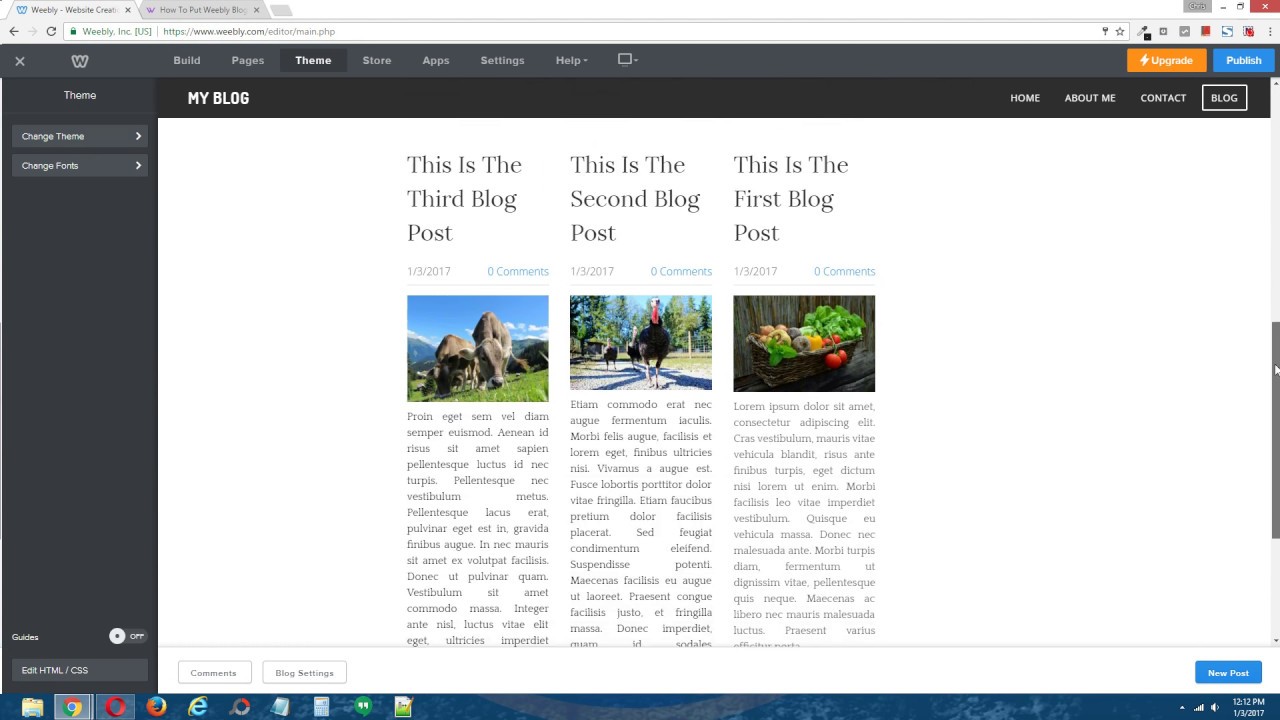Viewport: 1280px width, 720px height.
Task: Open Chrome's three-dot menu
Action: (1268, 31)
